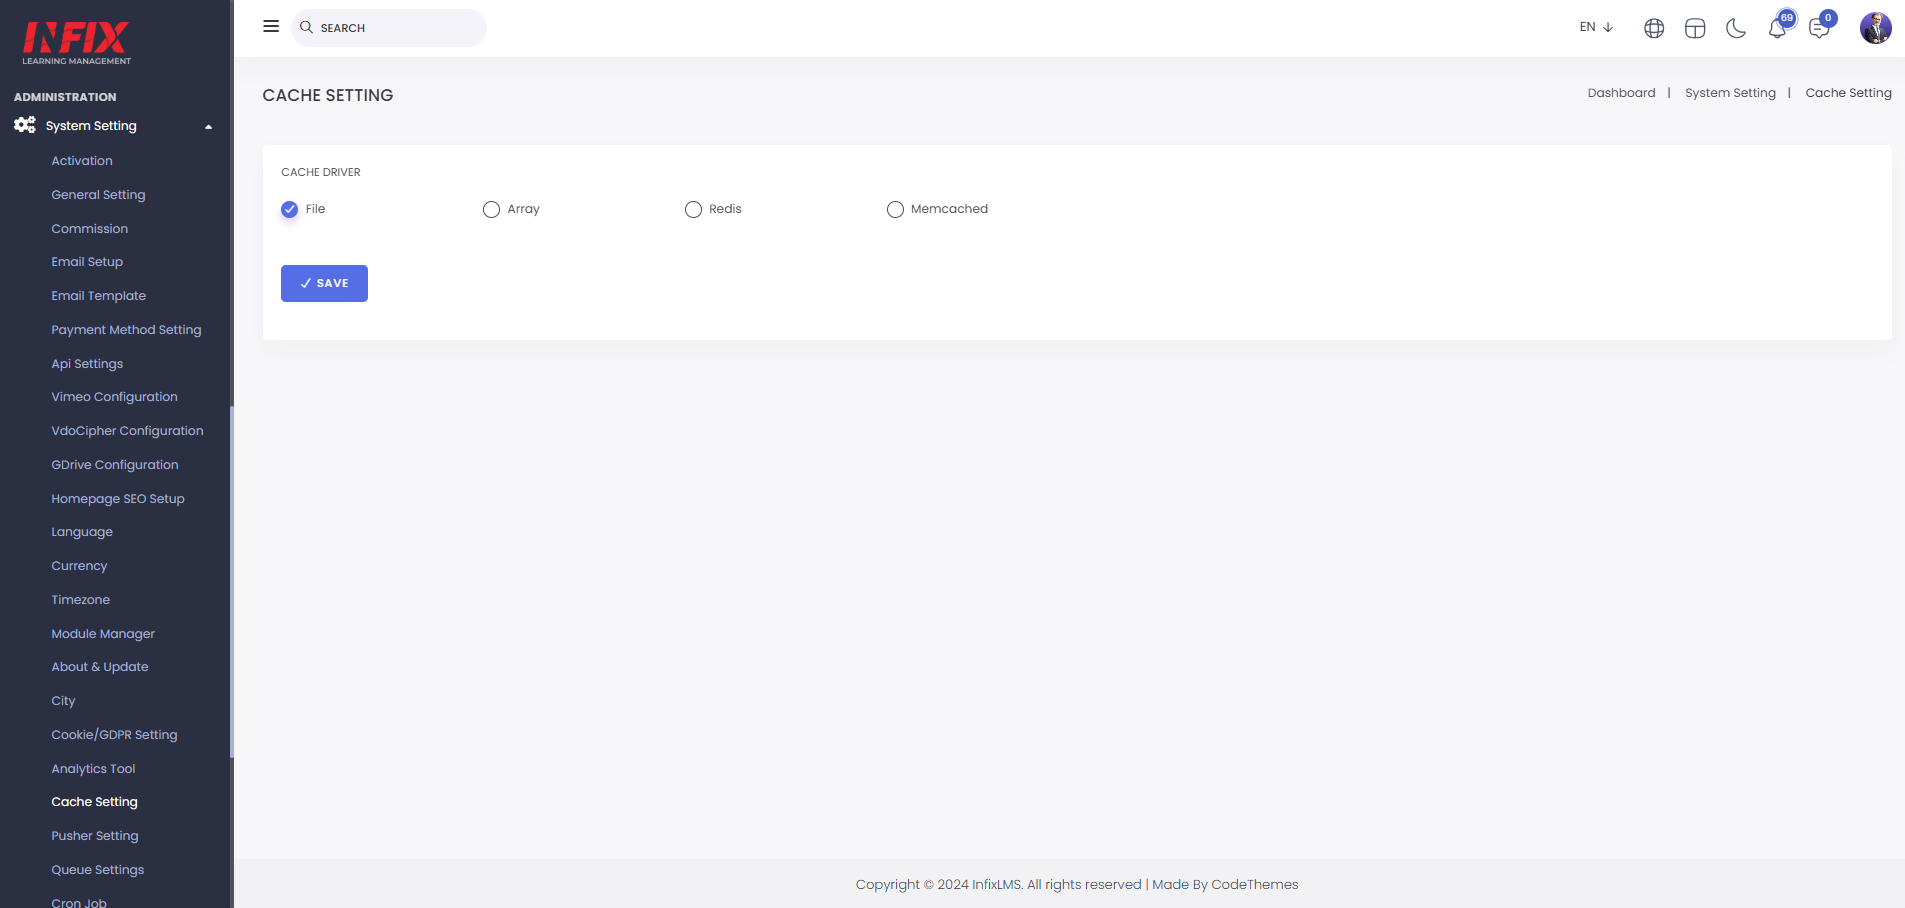Open VdoCipher Configuration menu item
1905x908 pixels.
pyautogui.click(x=127, y=431)
